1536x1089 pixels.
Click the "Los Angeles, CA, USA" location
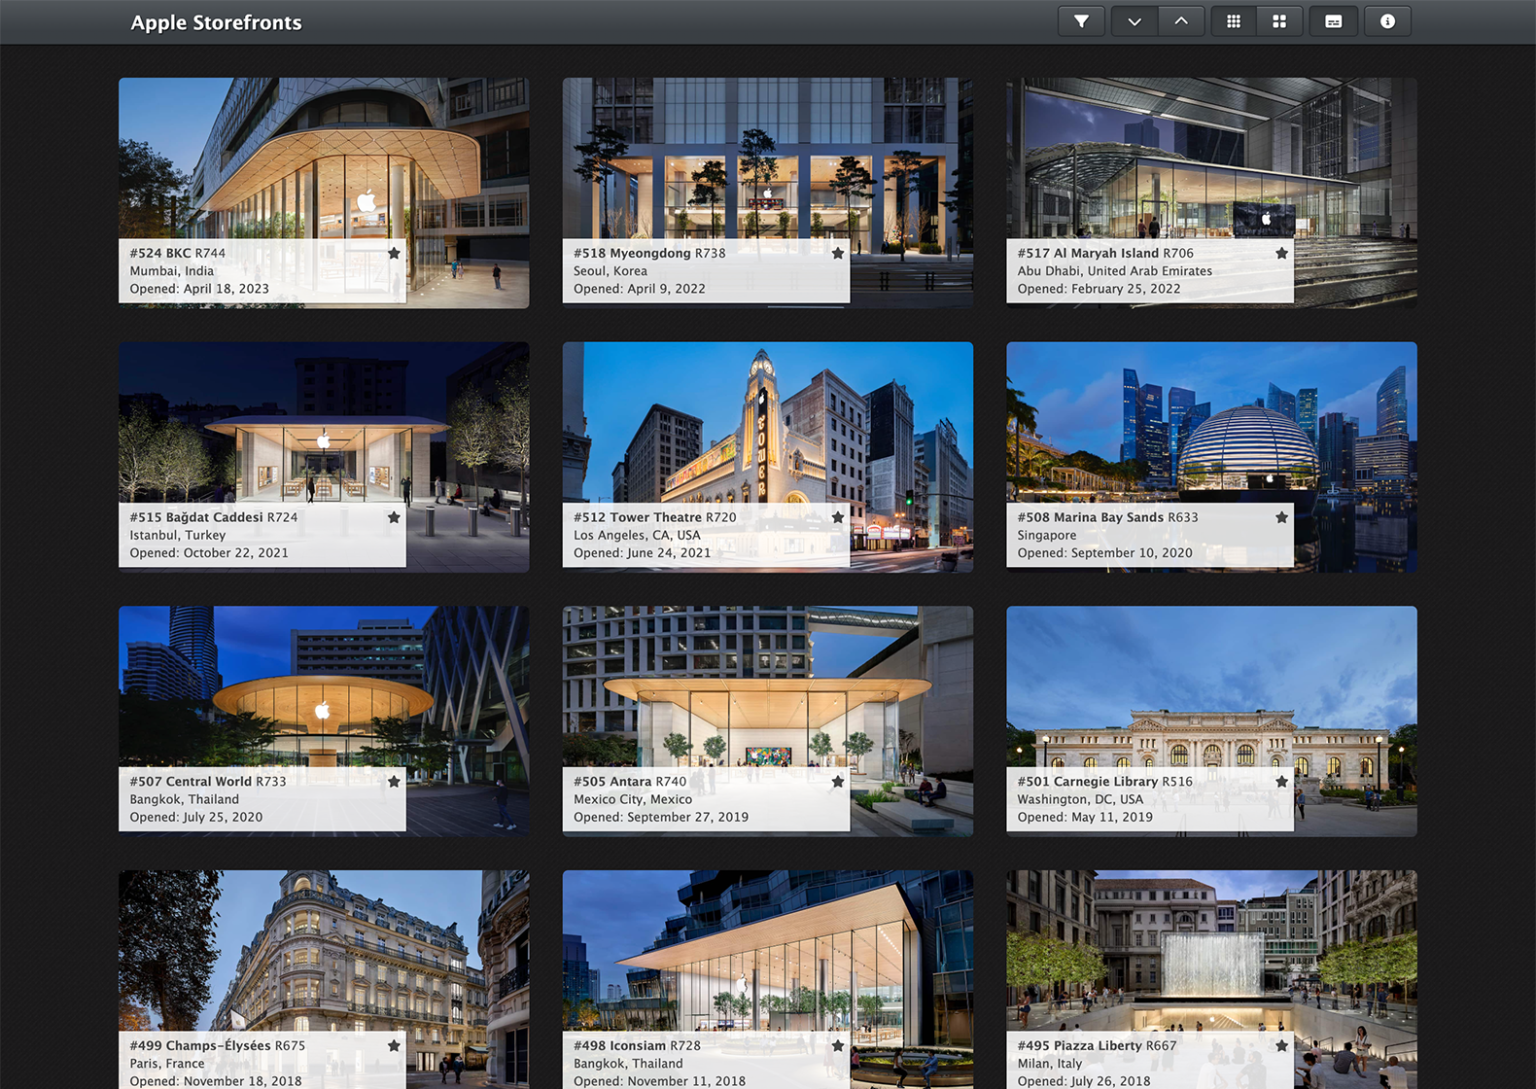[637, 535]
